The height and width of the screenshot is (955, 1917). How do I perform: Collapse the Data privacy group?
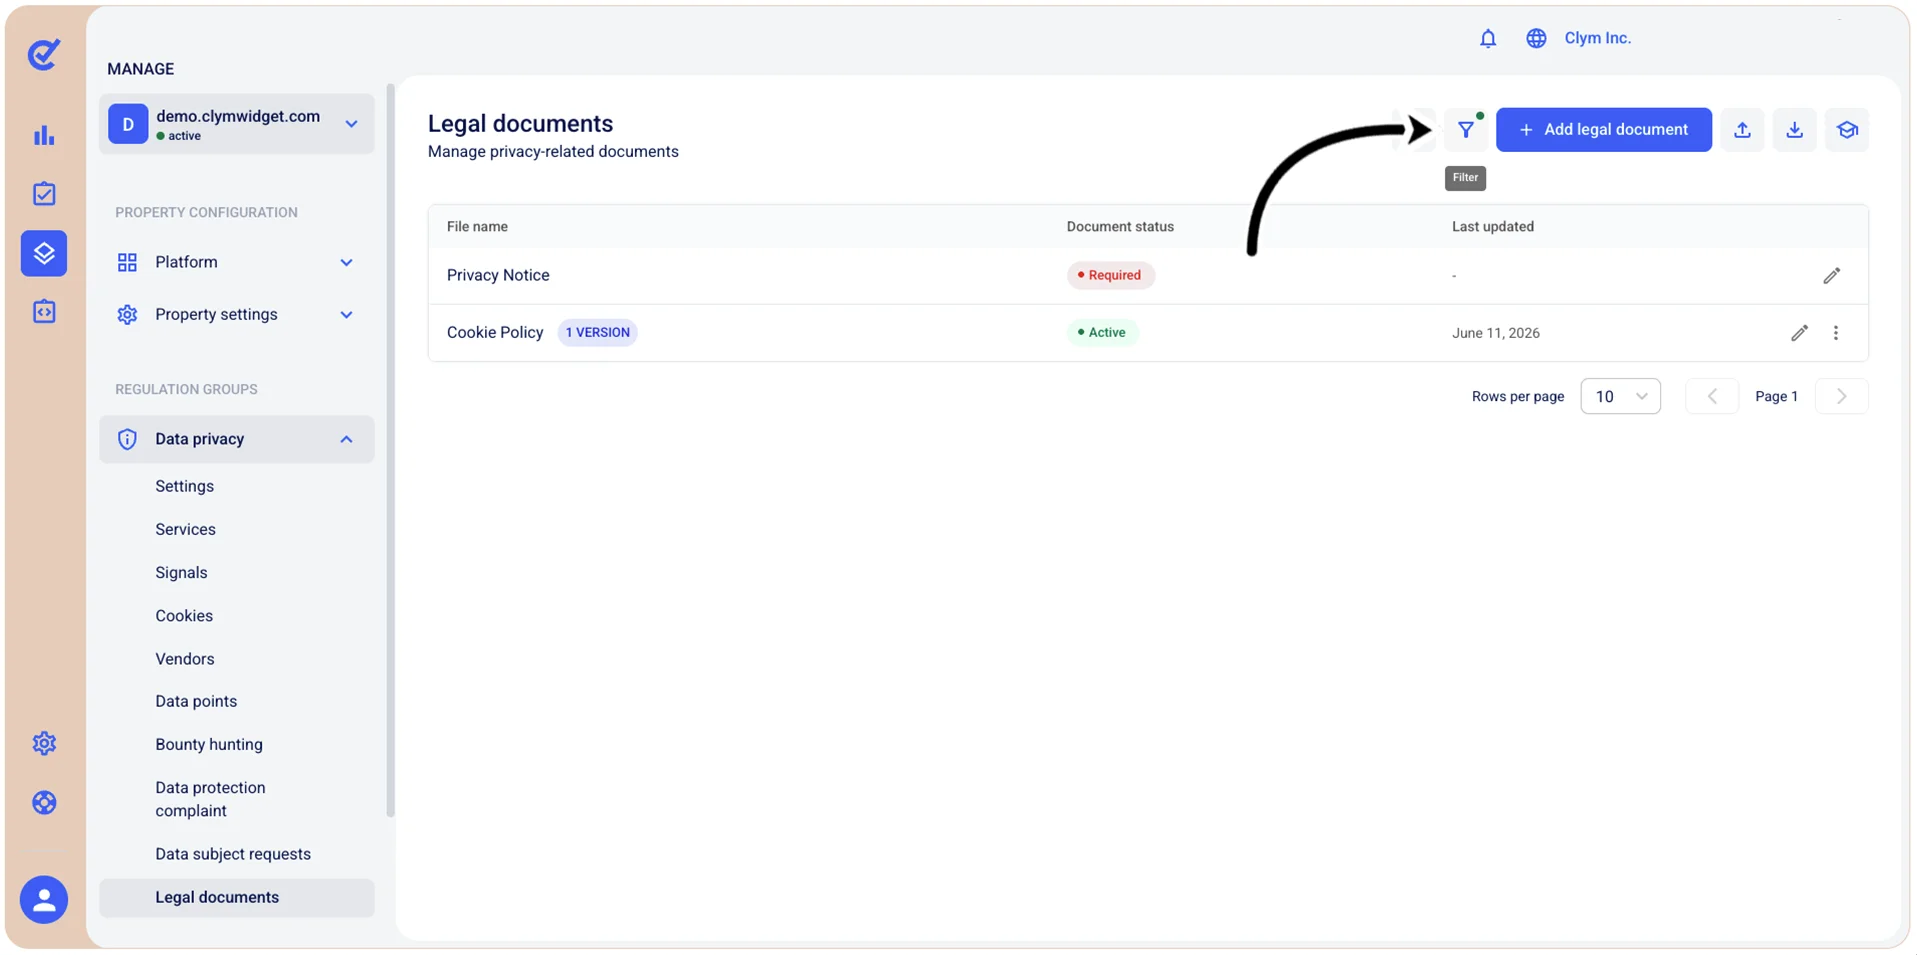click(x=237, y=439)
